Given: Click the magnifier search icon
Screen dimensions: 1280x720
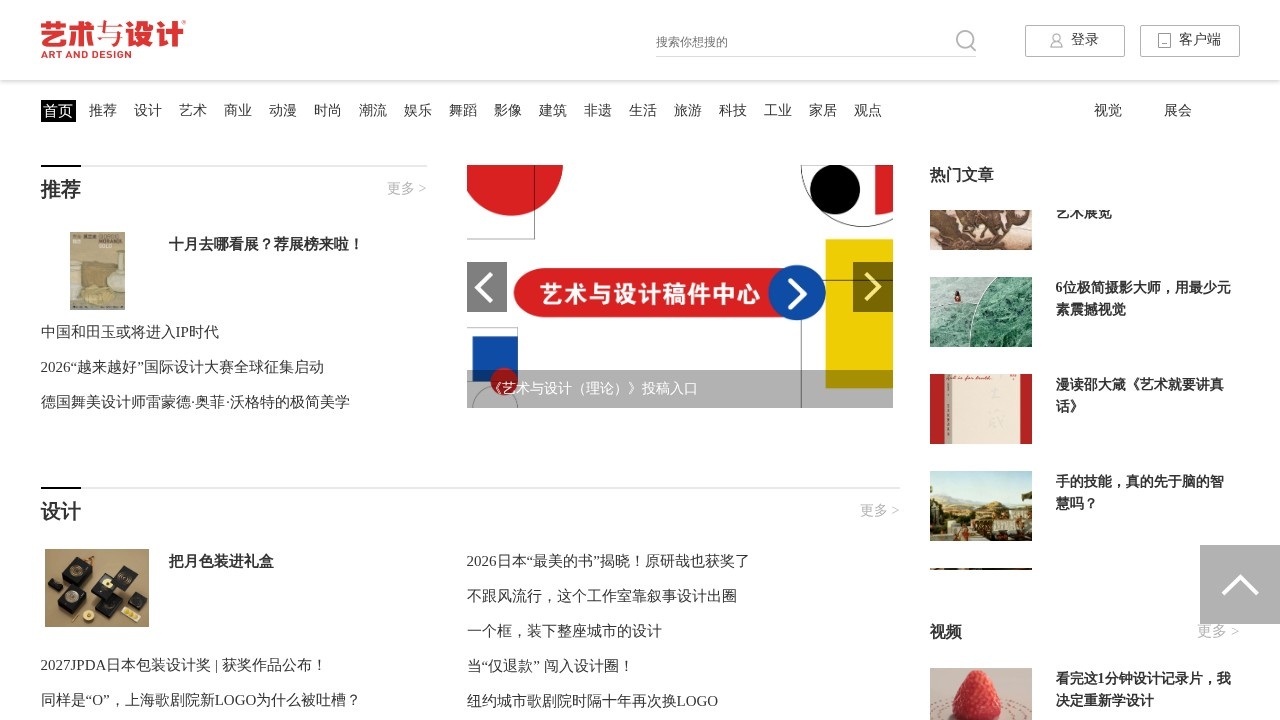Looking at the screenshot, I should pyautogui.click(x=965, y=41).
